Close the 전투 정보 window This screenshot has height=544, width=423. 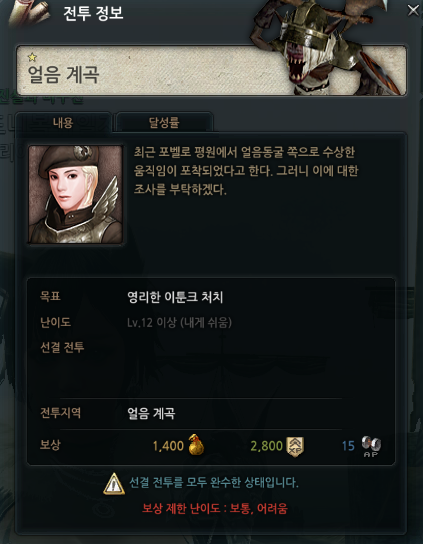413,10
